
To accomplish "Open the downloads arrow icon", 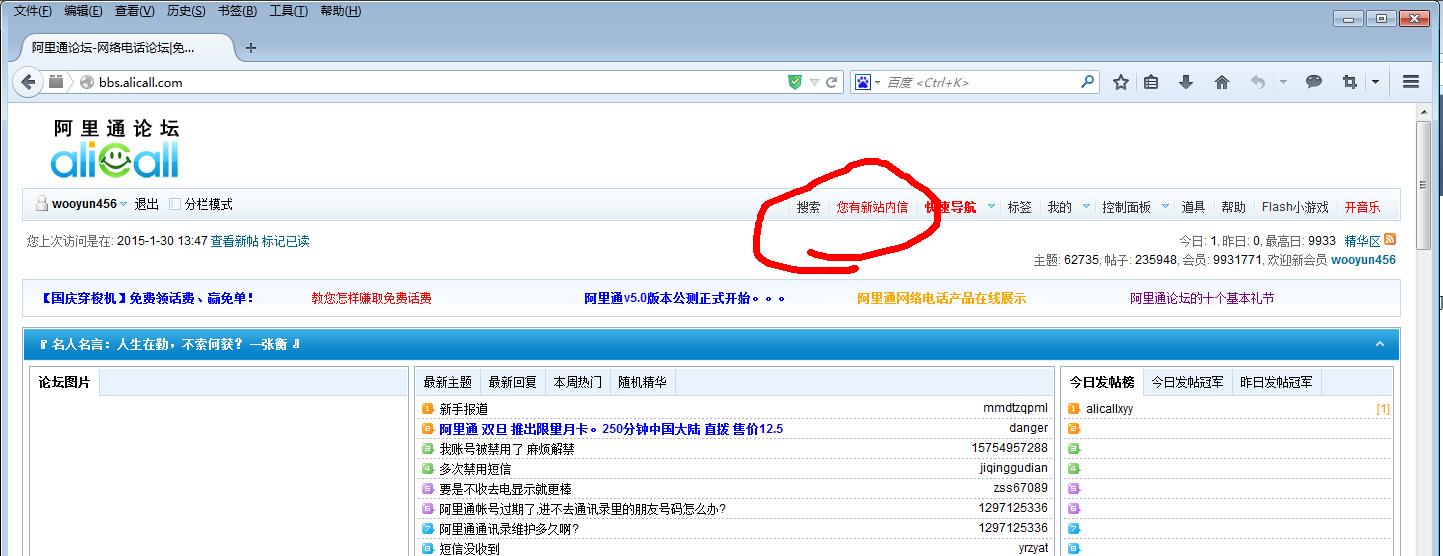I will 1186,82.
